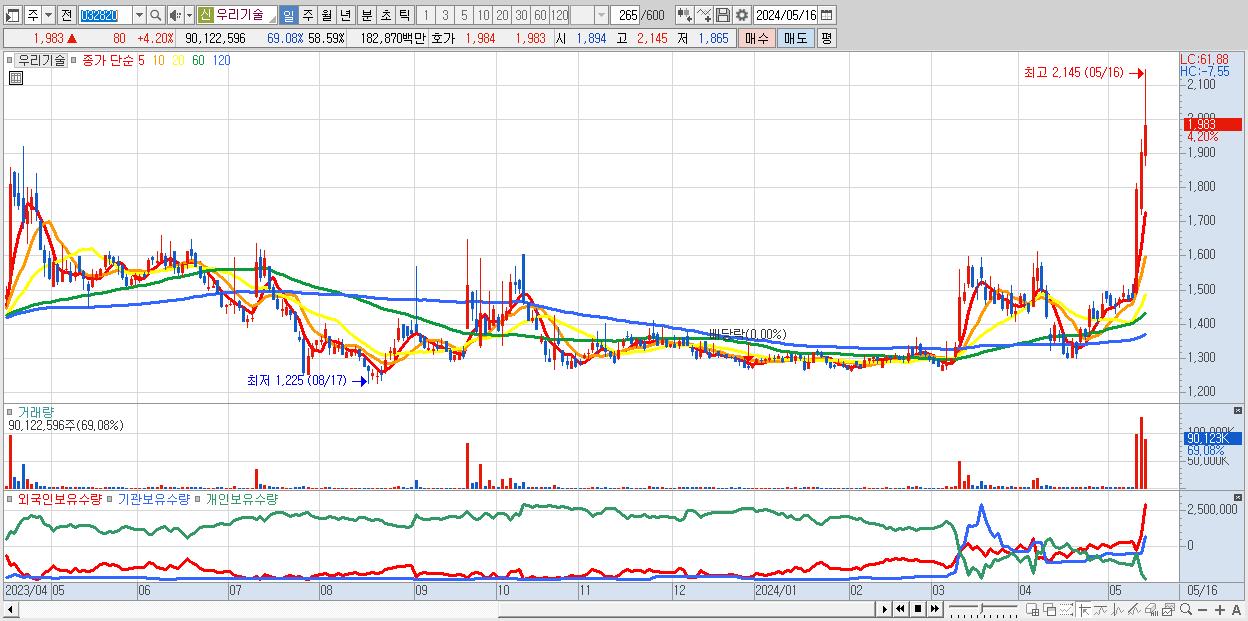1248x621 pixels.
Task: Click the data table grid icon
Action: click(x=16, y=78)
